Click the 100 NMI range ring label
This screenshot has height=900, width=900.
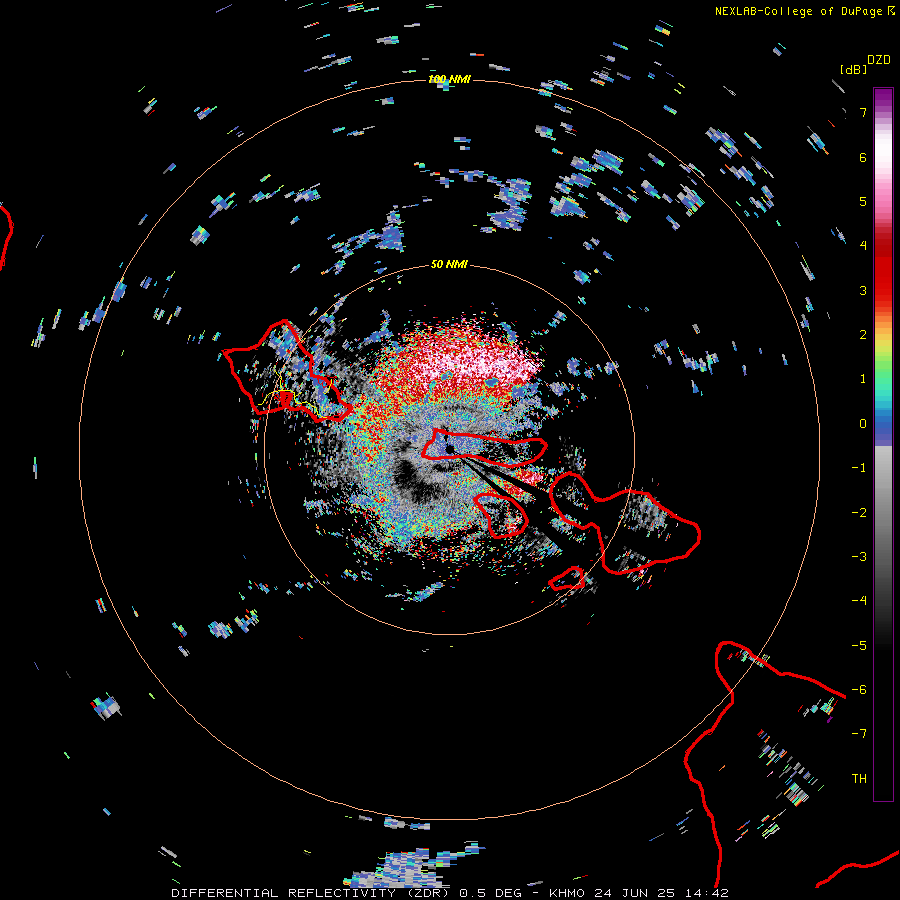[449, 79]
